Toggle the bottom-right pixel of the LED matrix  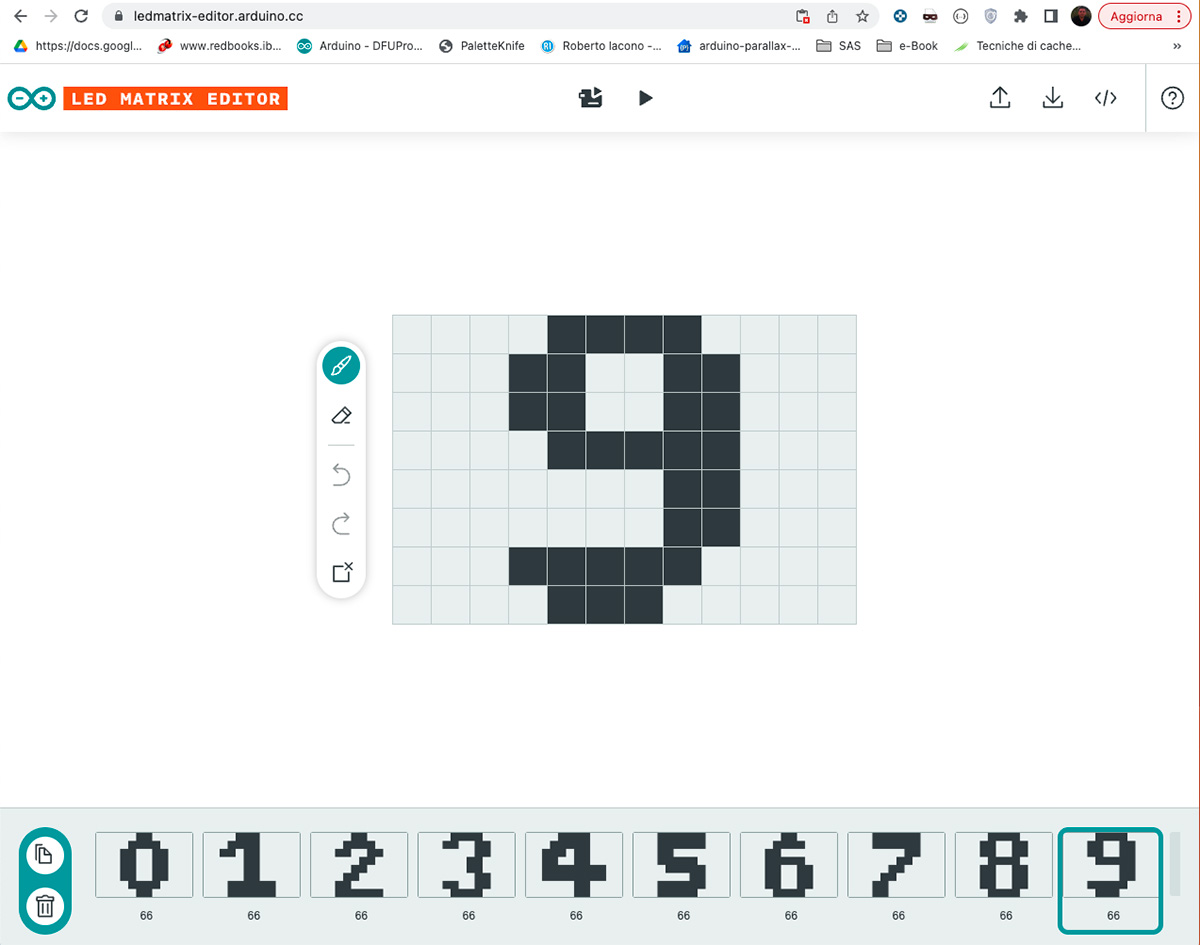pos(837,605)
